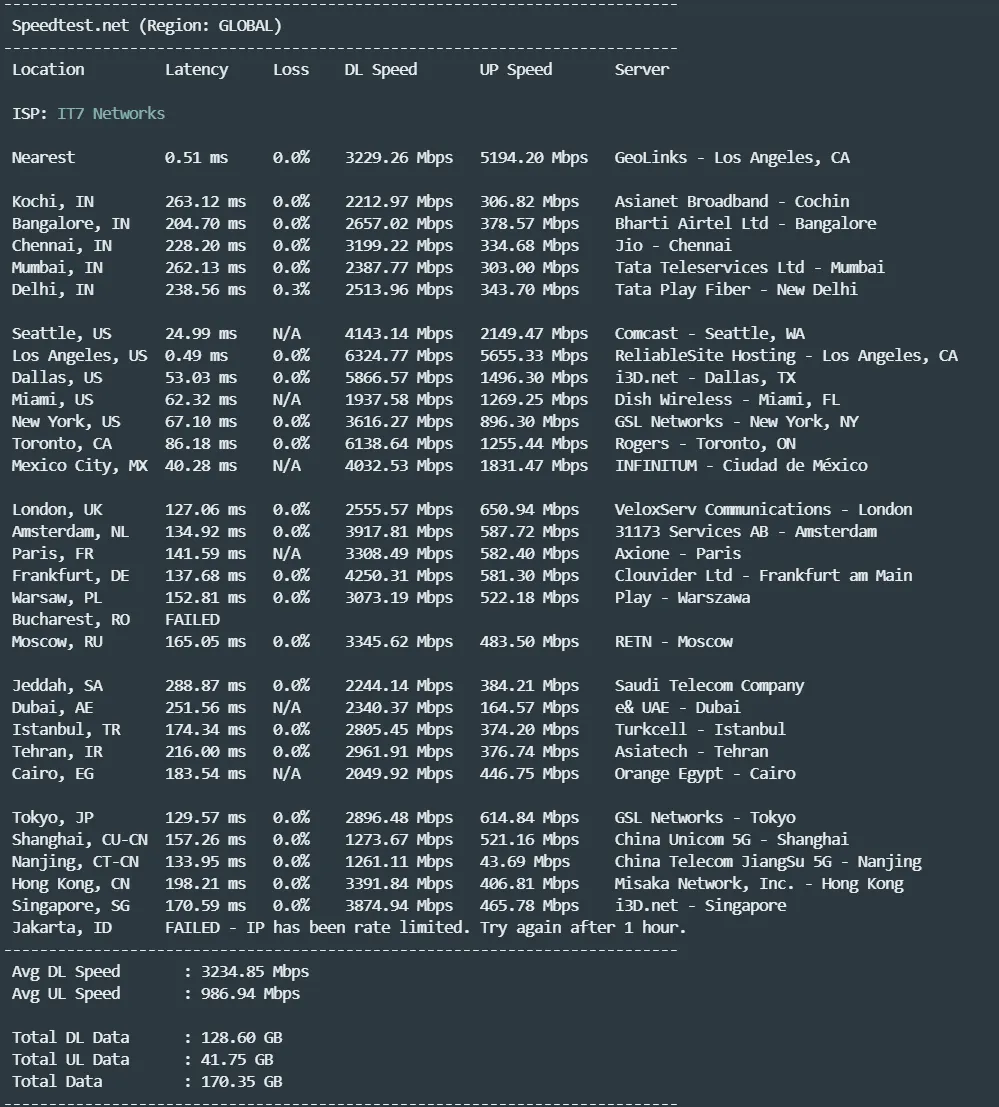999x1107 pixels.
Task: Click ReliableSite Hosting server entry
Action: pyautogui.click(x=786, y=356)
